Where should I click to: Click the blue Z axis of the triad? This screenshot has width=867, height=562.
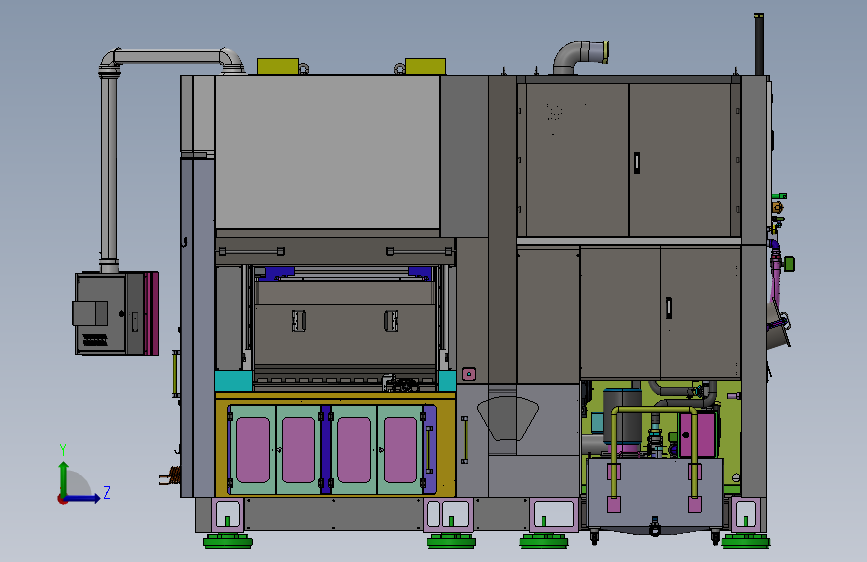[83, 499]
